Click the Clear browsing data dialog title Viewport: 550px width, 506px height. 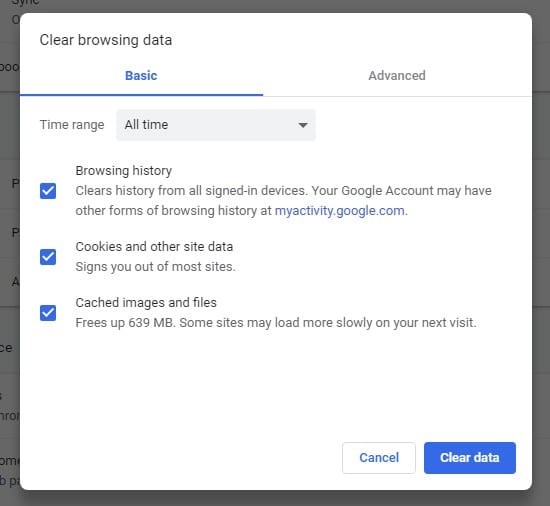106,40
